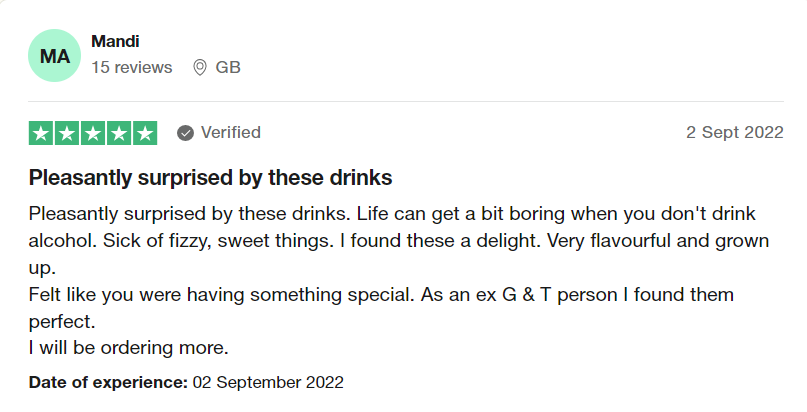The height and width of the screenshot is (412, 807).
Task: Select the fourth green rating star
Action: [x=119, y=133]
